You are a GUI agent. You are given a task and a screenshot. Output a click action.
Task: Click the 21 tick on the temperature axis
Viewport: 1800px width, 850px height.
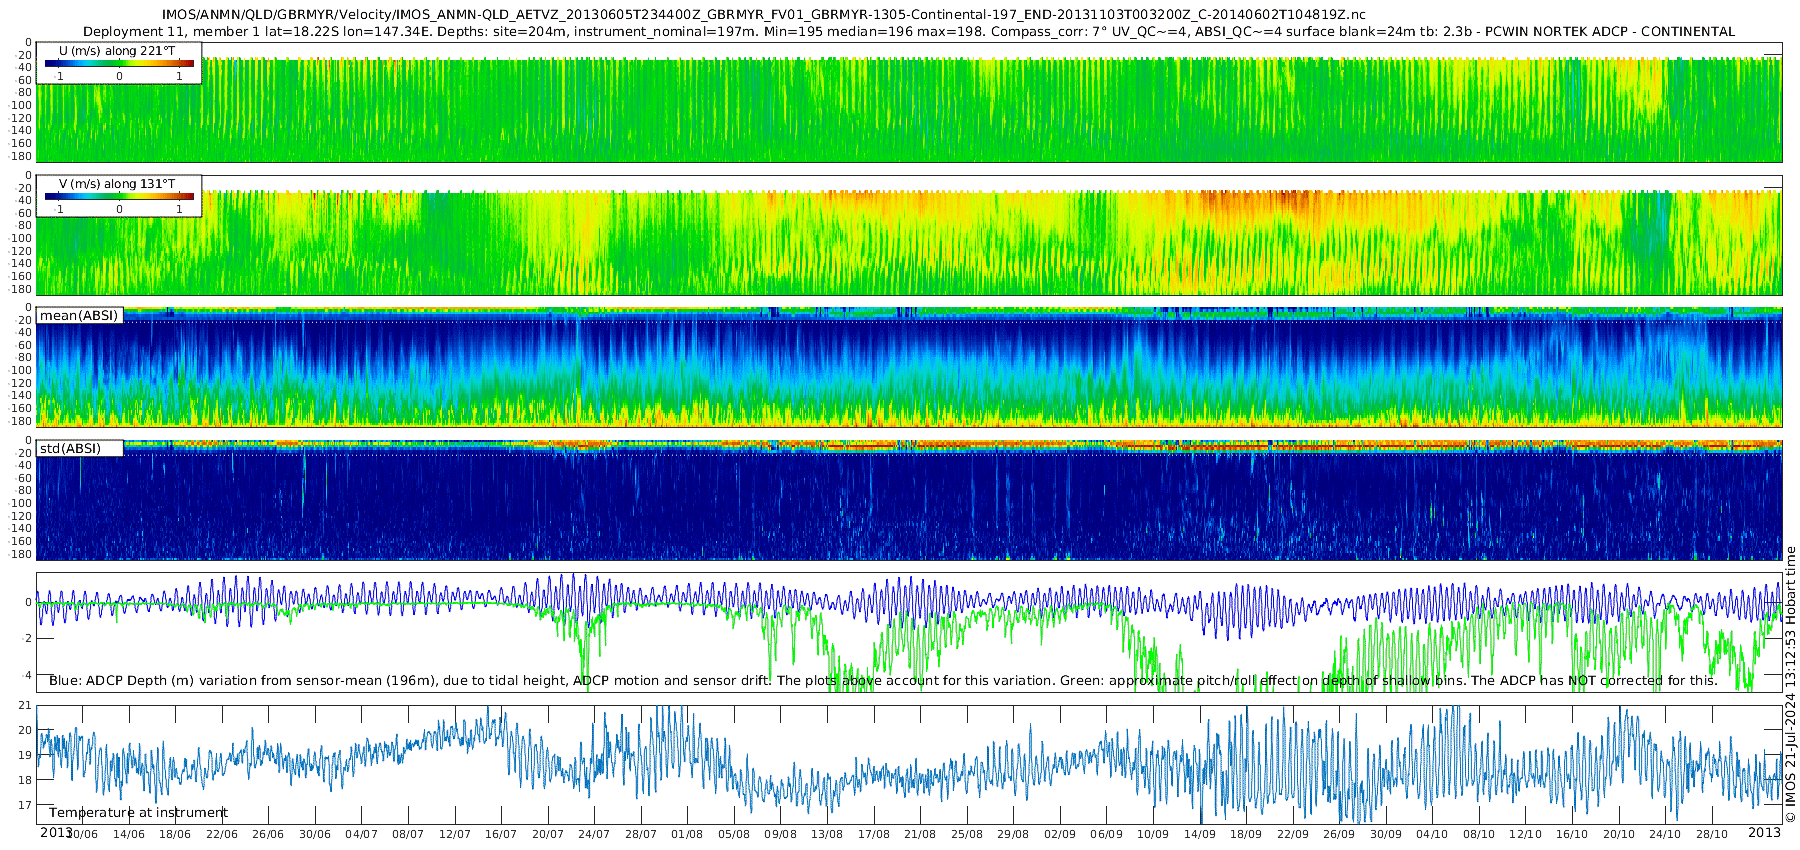pyautogui.click(x=26, y=706)
